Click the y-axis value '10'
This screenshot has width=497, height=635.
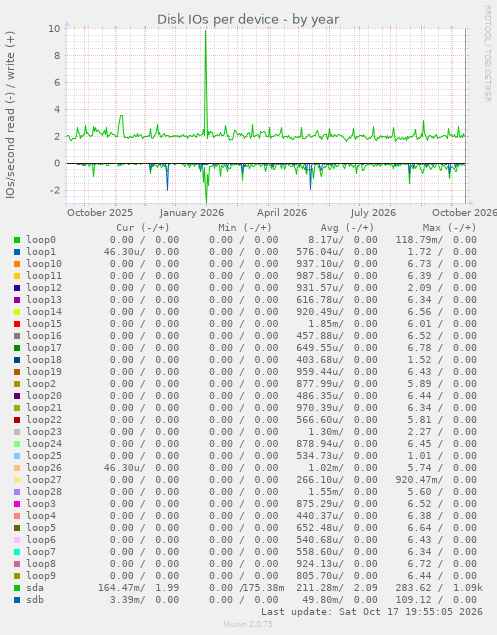pos(54,28)
